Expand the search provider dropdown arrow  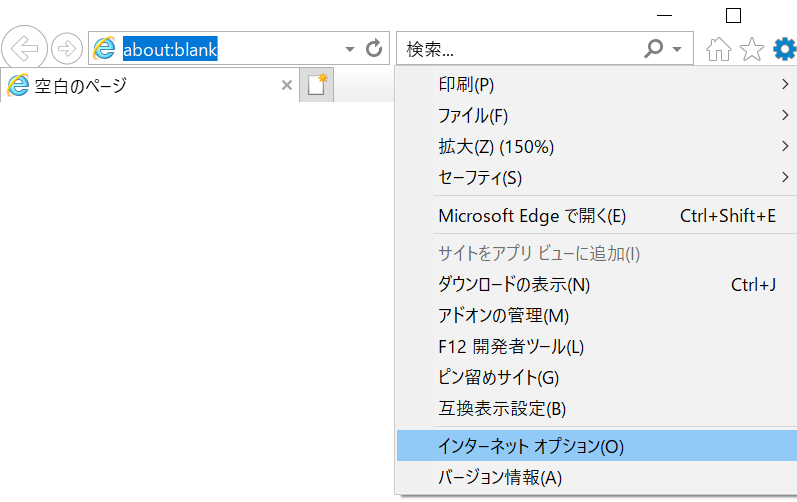pyautogui.click(x=677, y=49)
